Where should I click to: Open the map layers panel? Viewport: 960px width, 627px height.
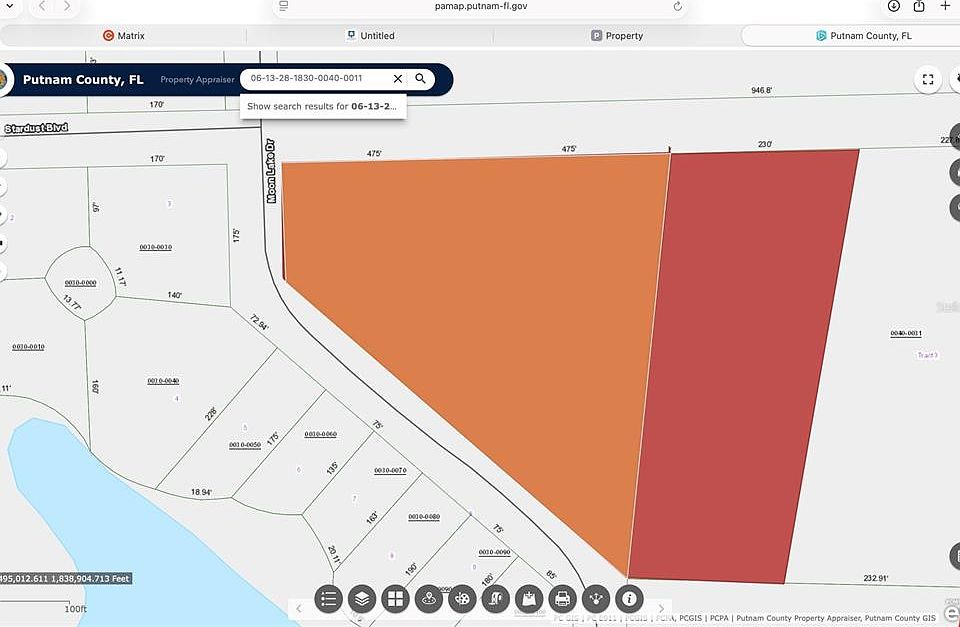tap(362, 599)
